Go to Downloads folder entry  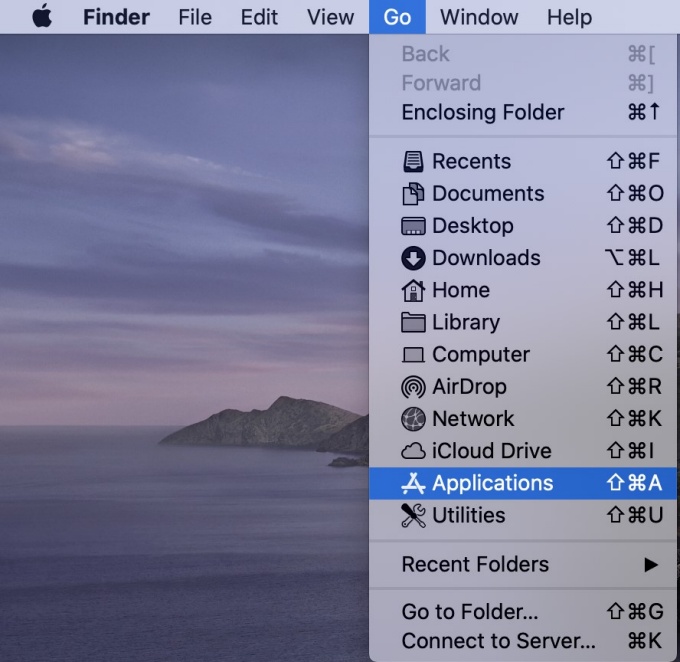[523, 258]
